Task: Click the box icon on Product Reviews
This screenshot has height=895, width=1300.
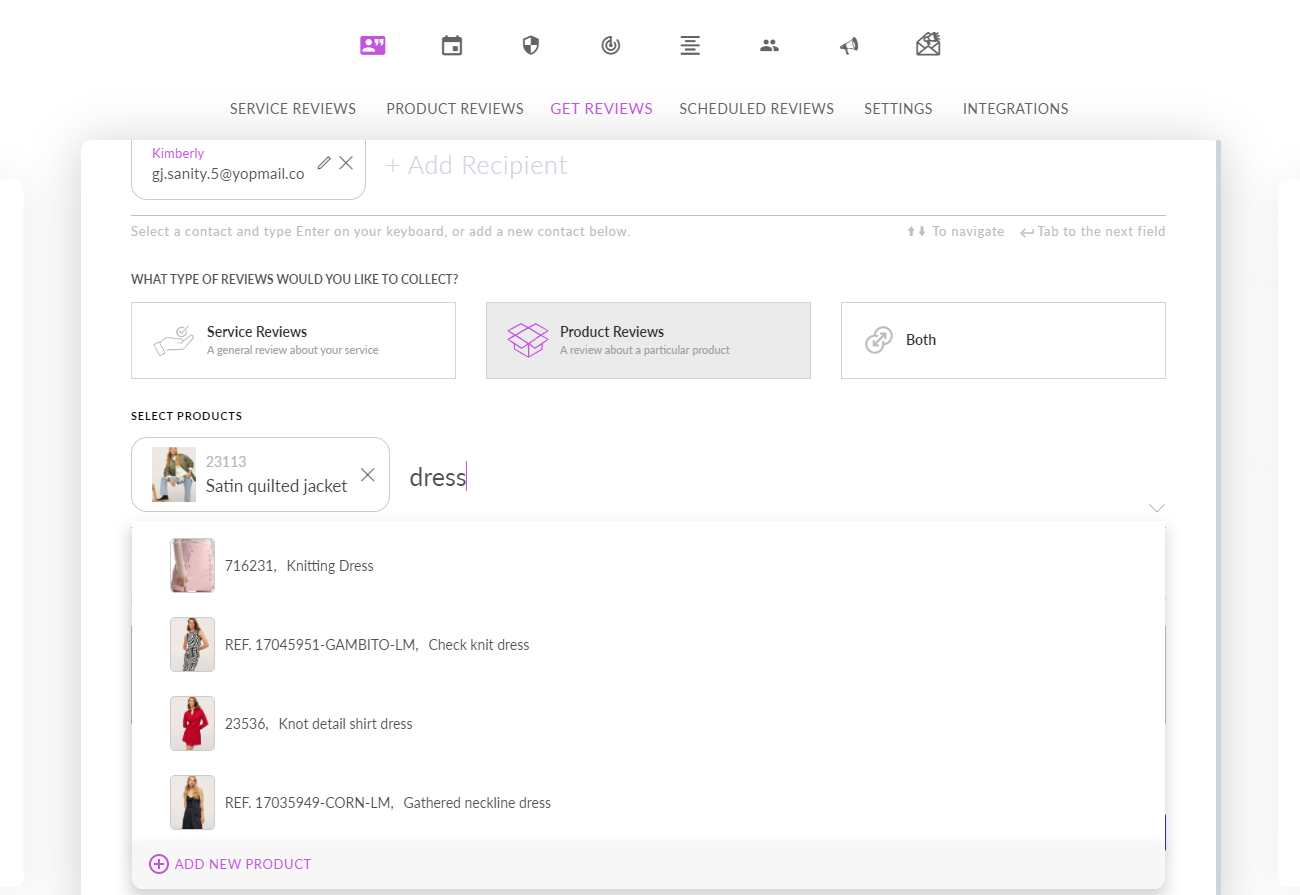Action: pyautogui.click(x=528, y=340)
